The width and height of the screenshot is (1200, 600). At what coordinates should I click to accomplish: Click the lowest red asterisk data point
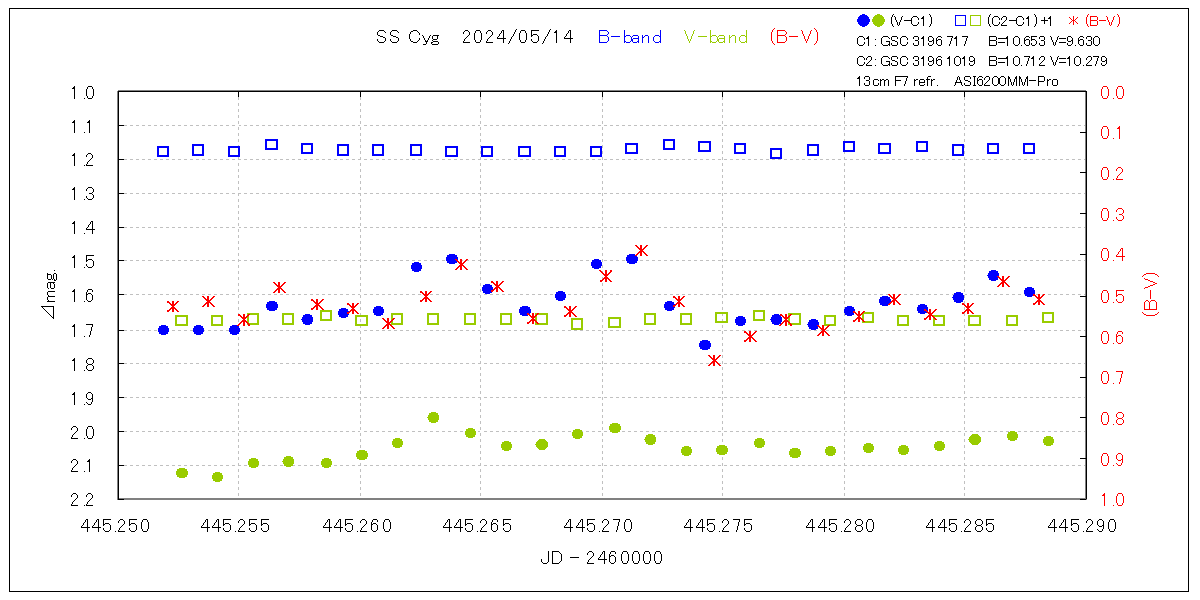coord(714,360)
